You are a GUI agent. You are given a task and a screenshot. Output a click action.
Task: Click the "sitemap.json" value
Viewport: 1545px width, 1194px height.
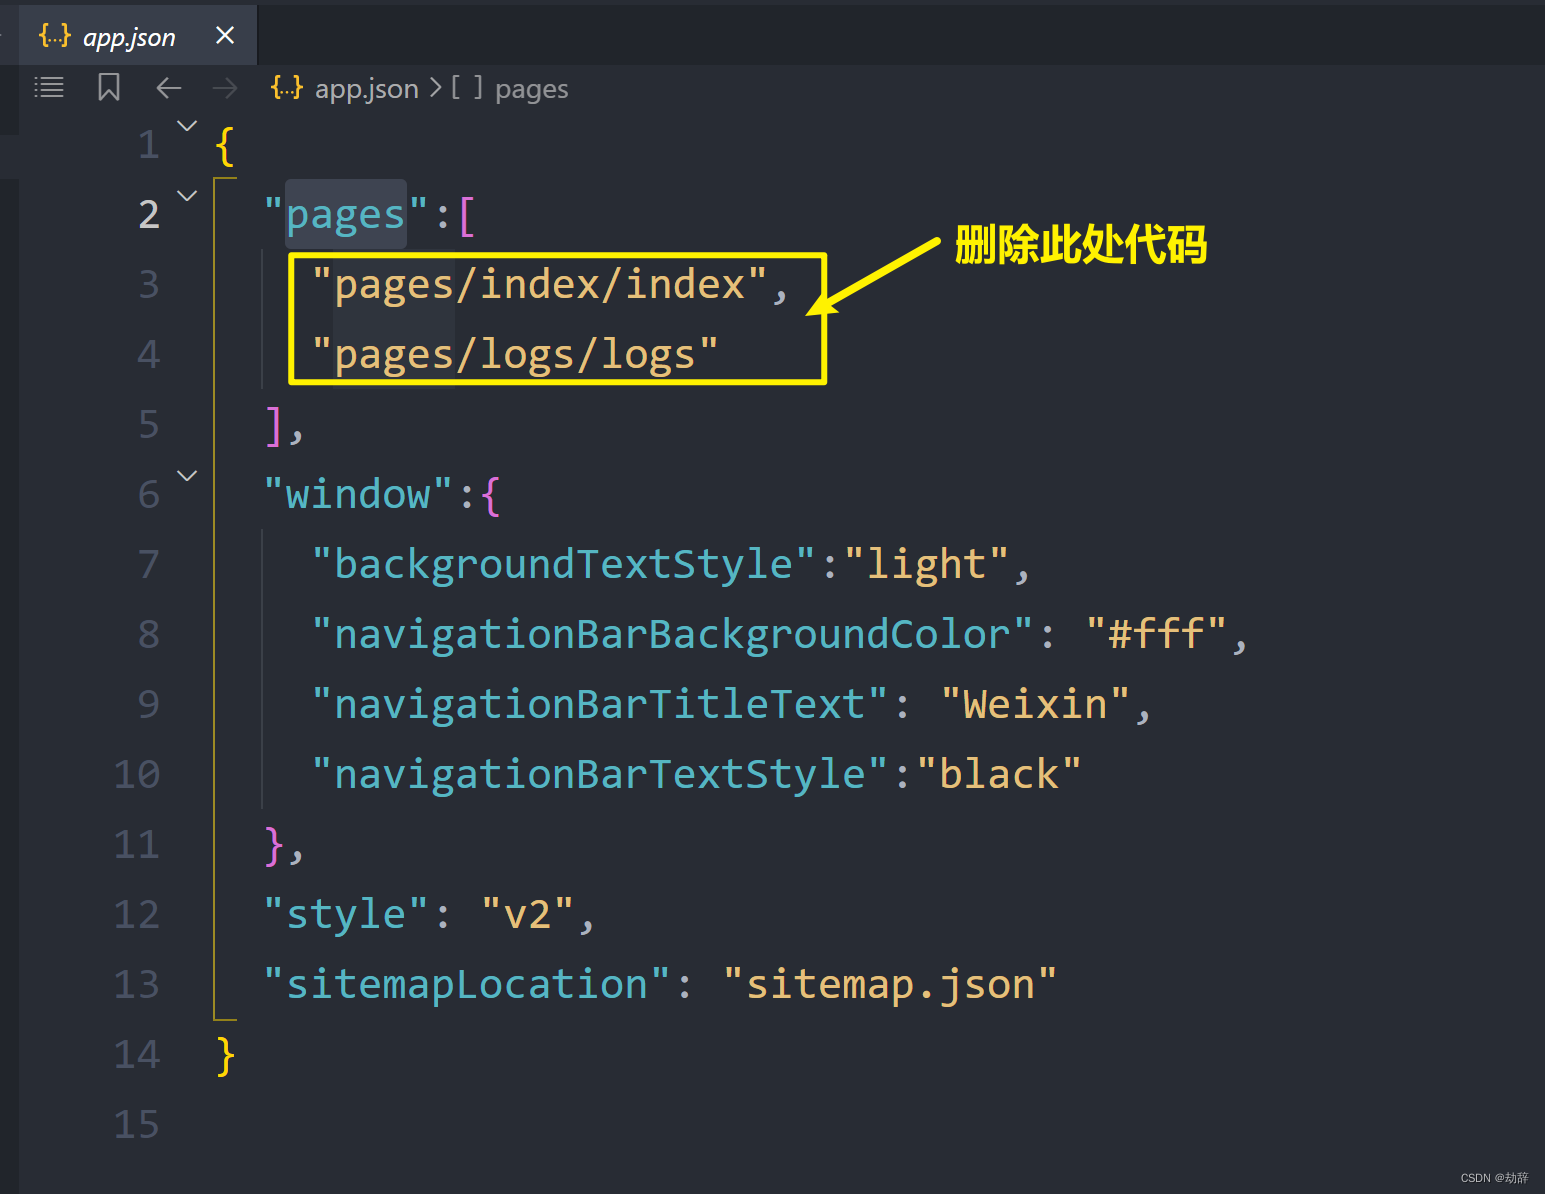[890, 985]
